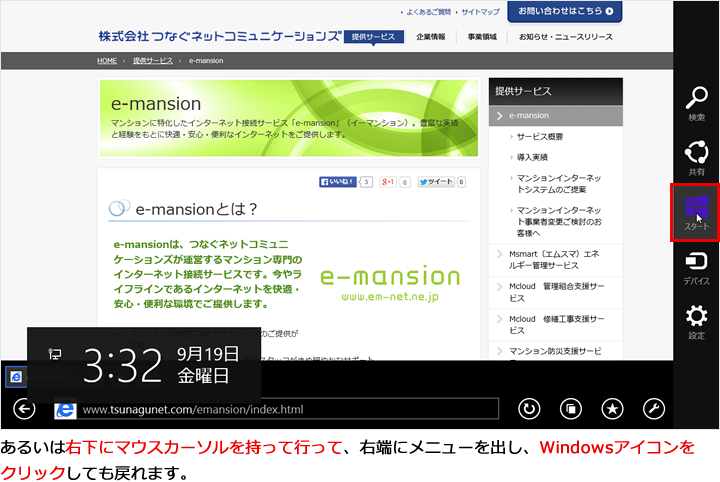
Task: Click the お問い合わせはこちら button
Action: point(565,11)
